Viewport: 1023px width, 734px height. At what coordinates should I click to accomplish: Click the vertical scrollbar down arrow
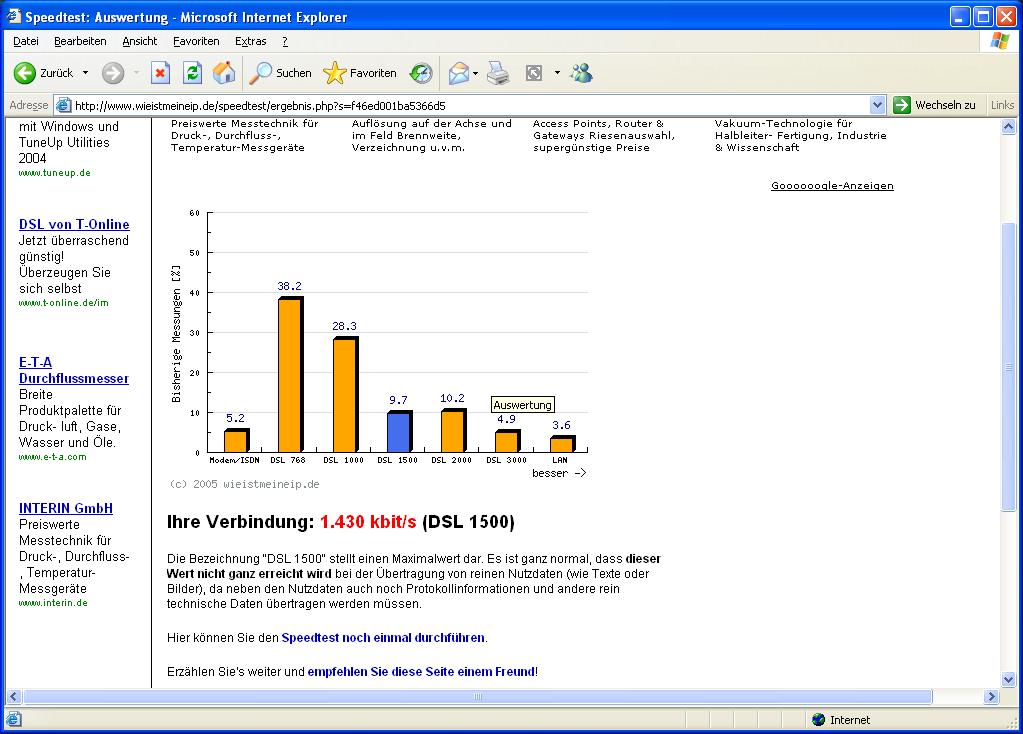(1009, 680)
